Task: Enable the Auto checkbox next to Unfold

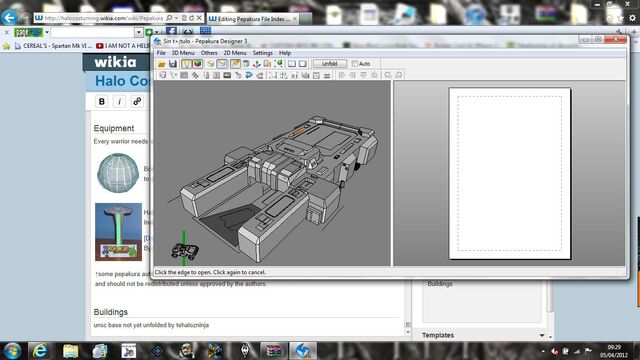Action: (x=354, y=64)
